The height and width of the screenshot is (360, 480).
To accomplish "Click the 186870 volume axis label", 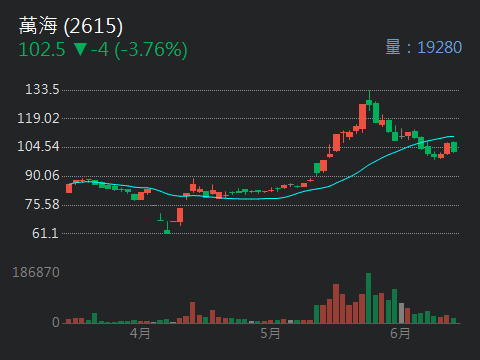I will tap(36, 272).
